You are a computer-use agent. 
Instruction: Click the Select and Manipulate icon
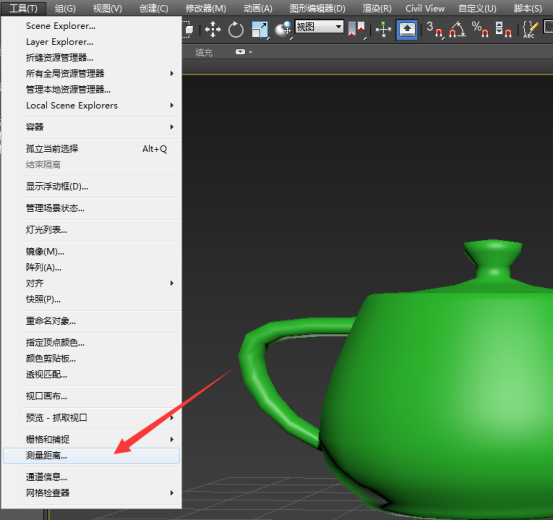click(x=383, y=30)
